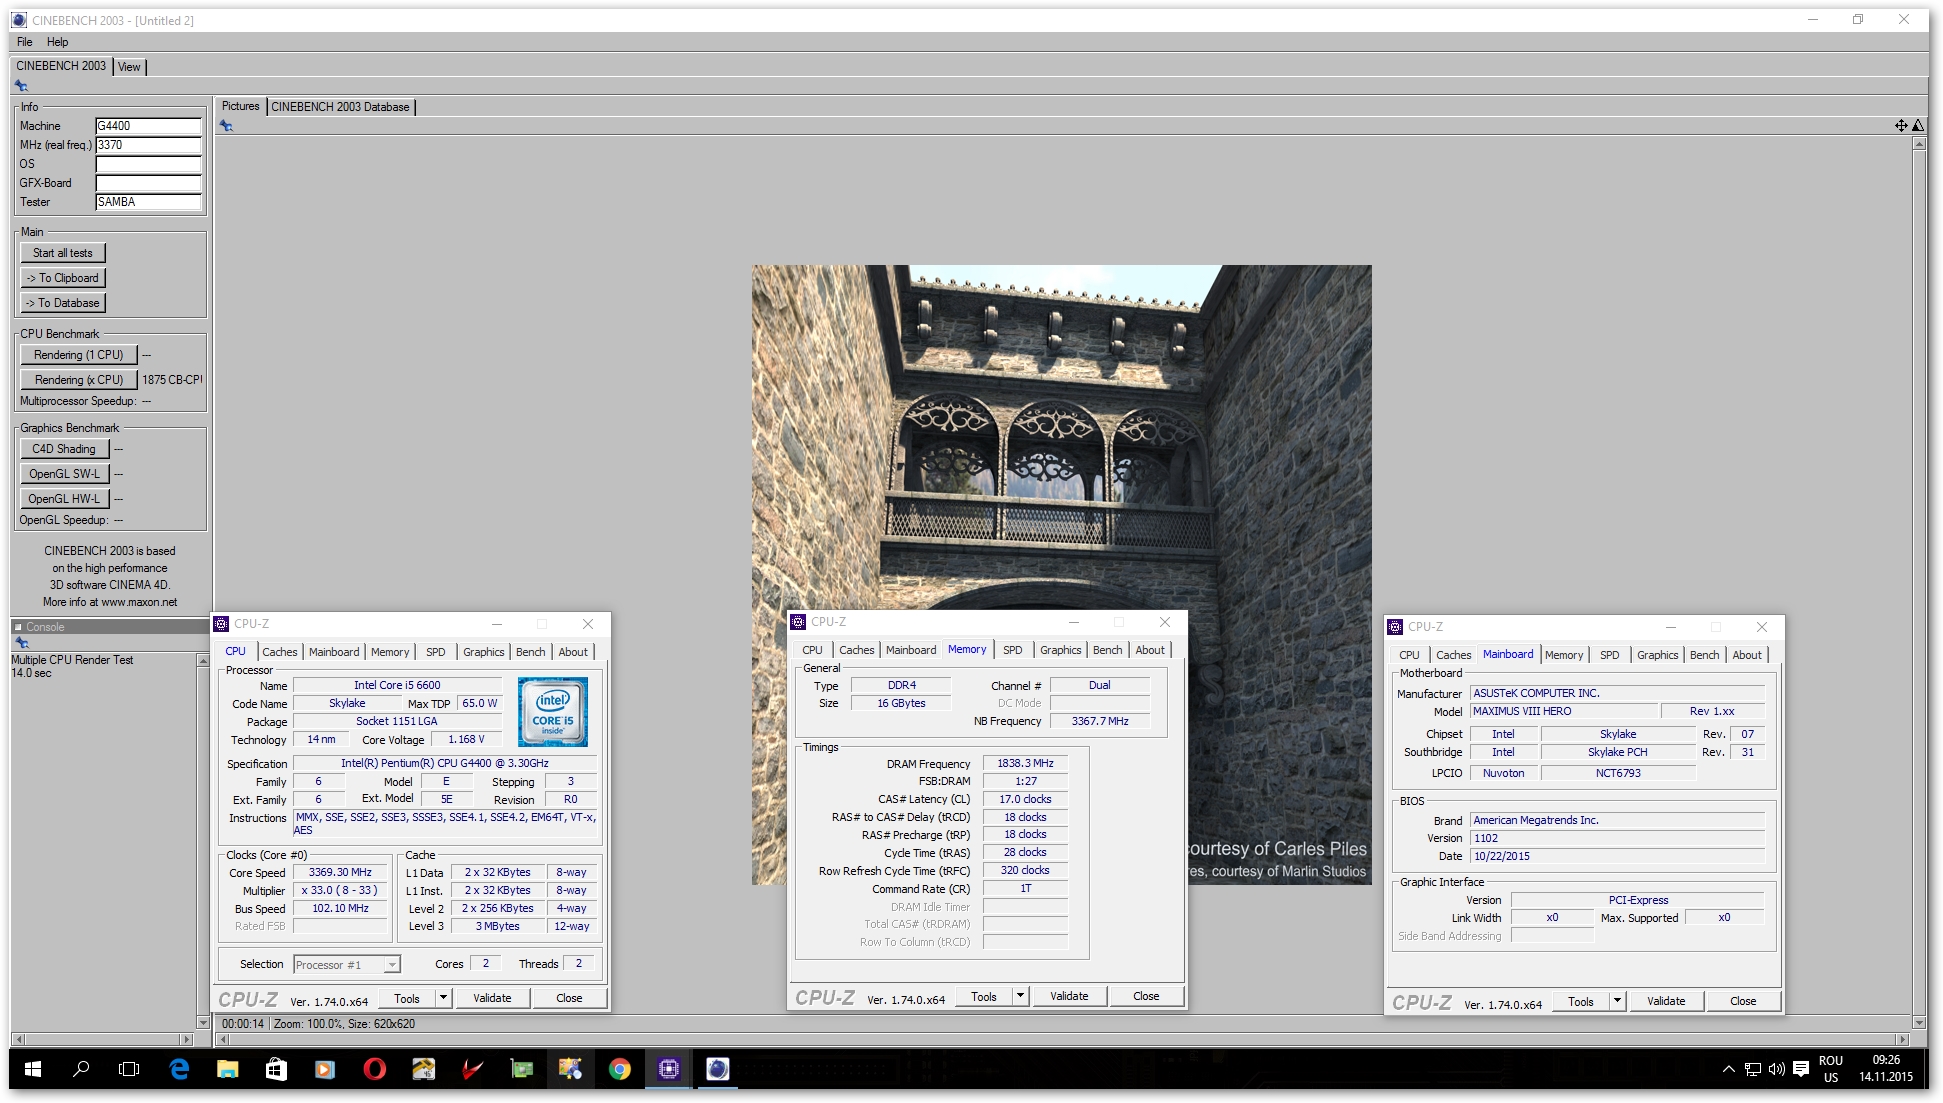Screen dimensions: 1943x1103
Task: Switch to the View tab in CINEBENCH
Action: click(129, 67)
